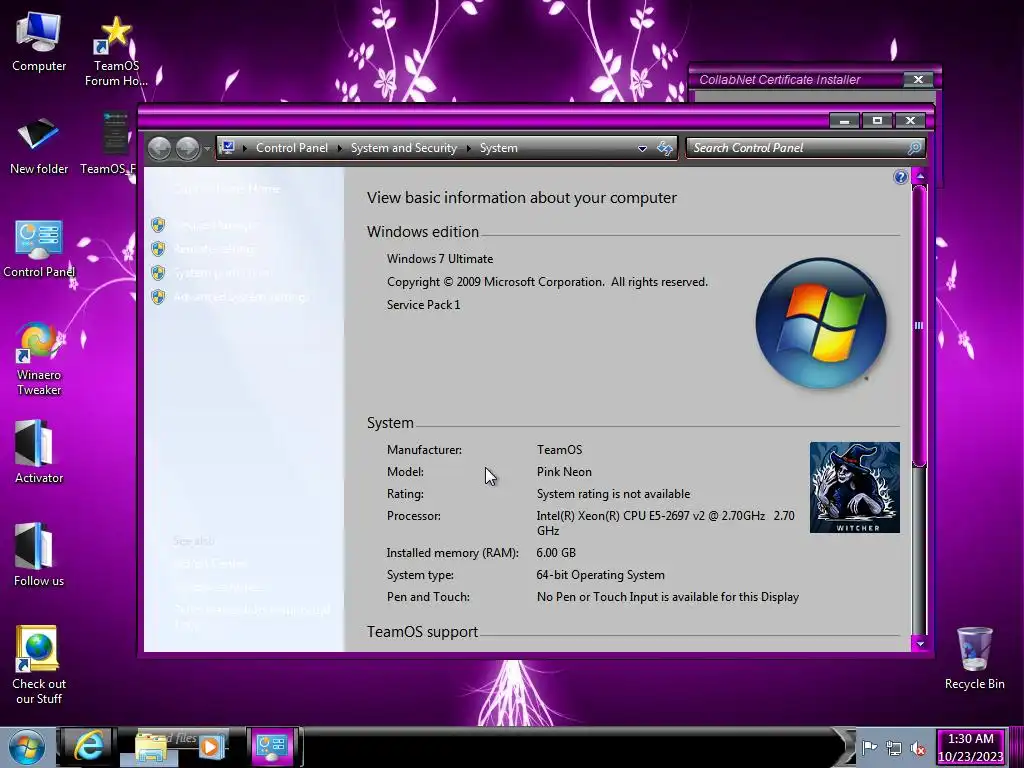This screenshot has height=768, width=1024.
Task: Click the search magnifier icon
Action: 914,148
